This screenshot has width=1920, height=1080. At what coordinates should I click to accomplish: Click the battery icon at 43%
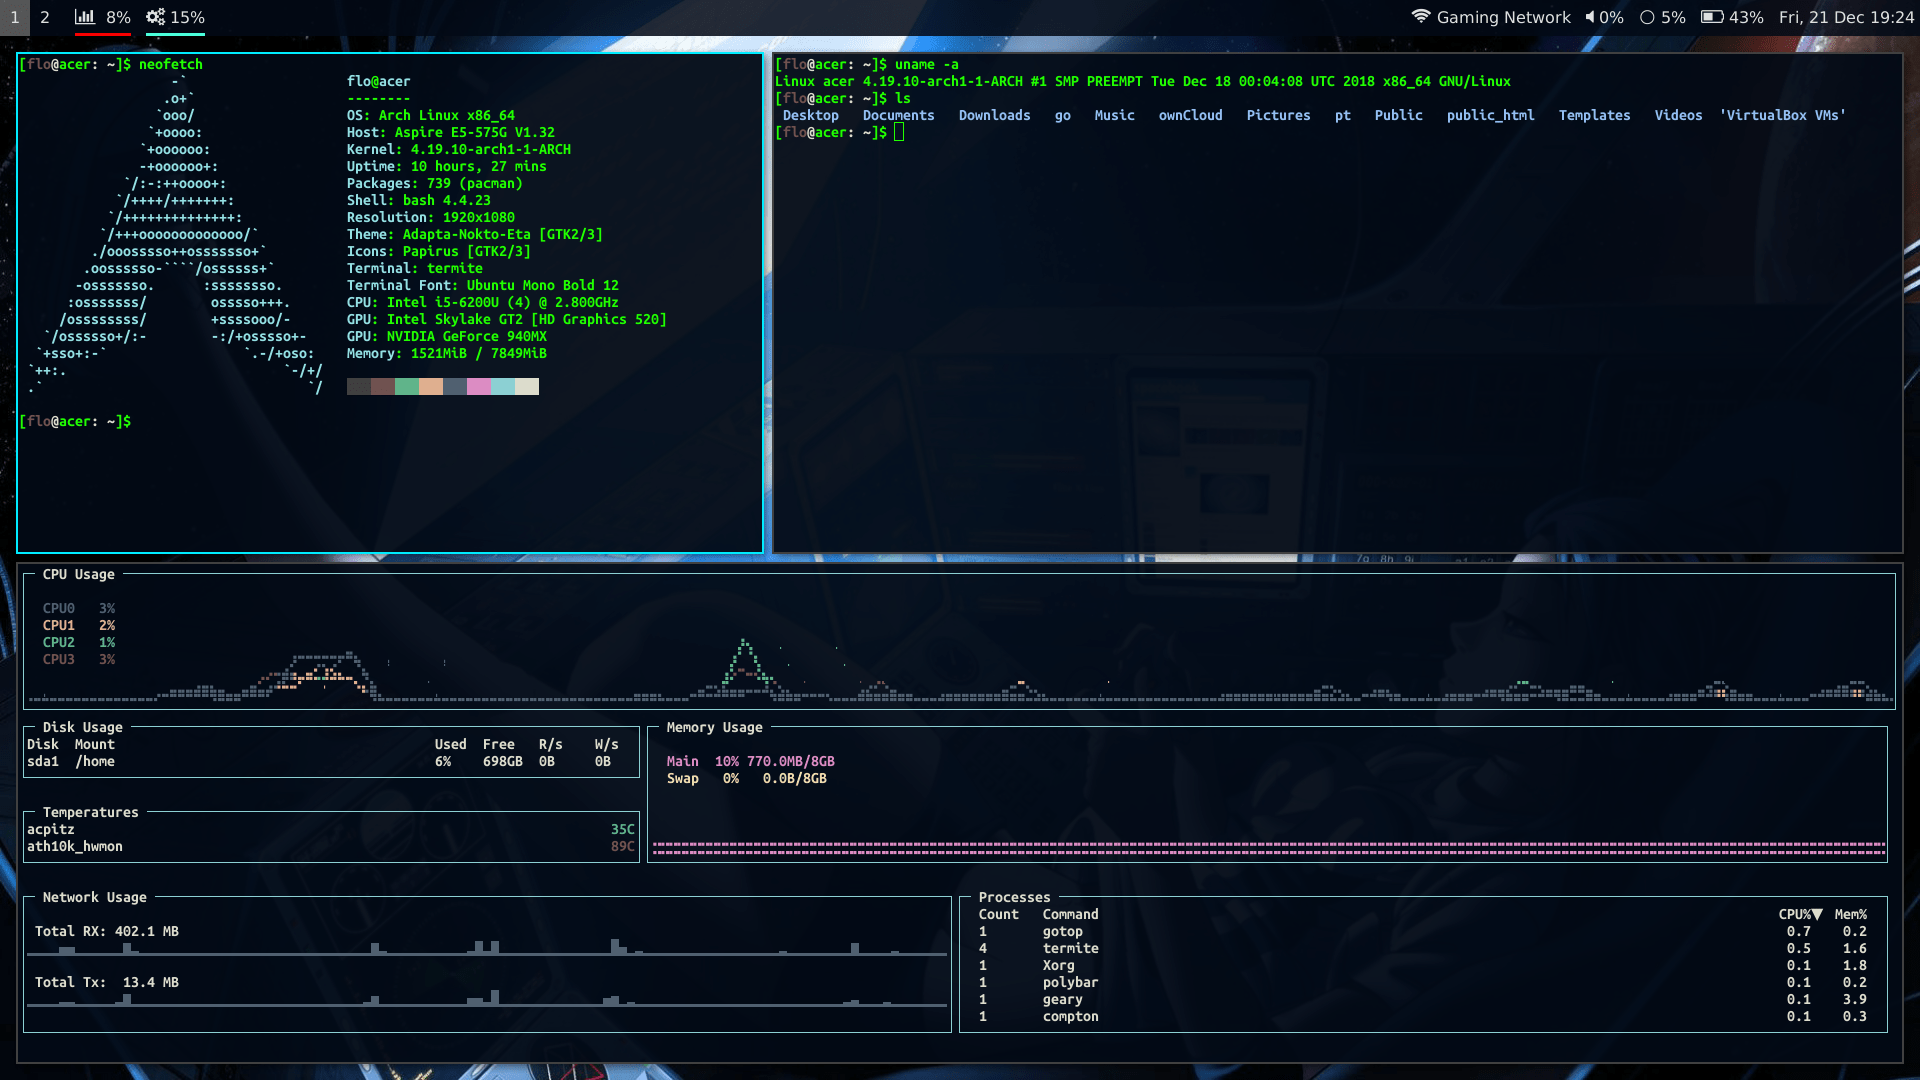click(x=1712, y=17)
